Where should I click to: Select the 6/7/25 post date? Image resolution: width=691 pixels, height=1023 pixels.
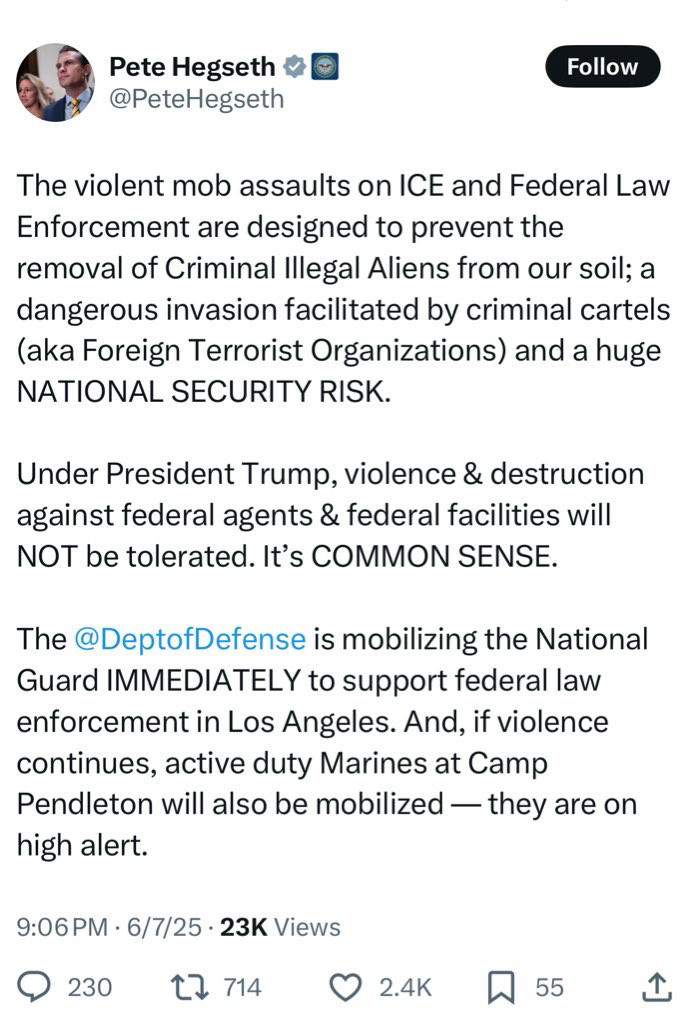164,927
